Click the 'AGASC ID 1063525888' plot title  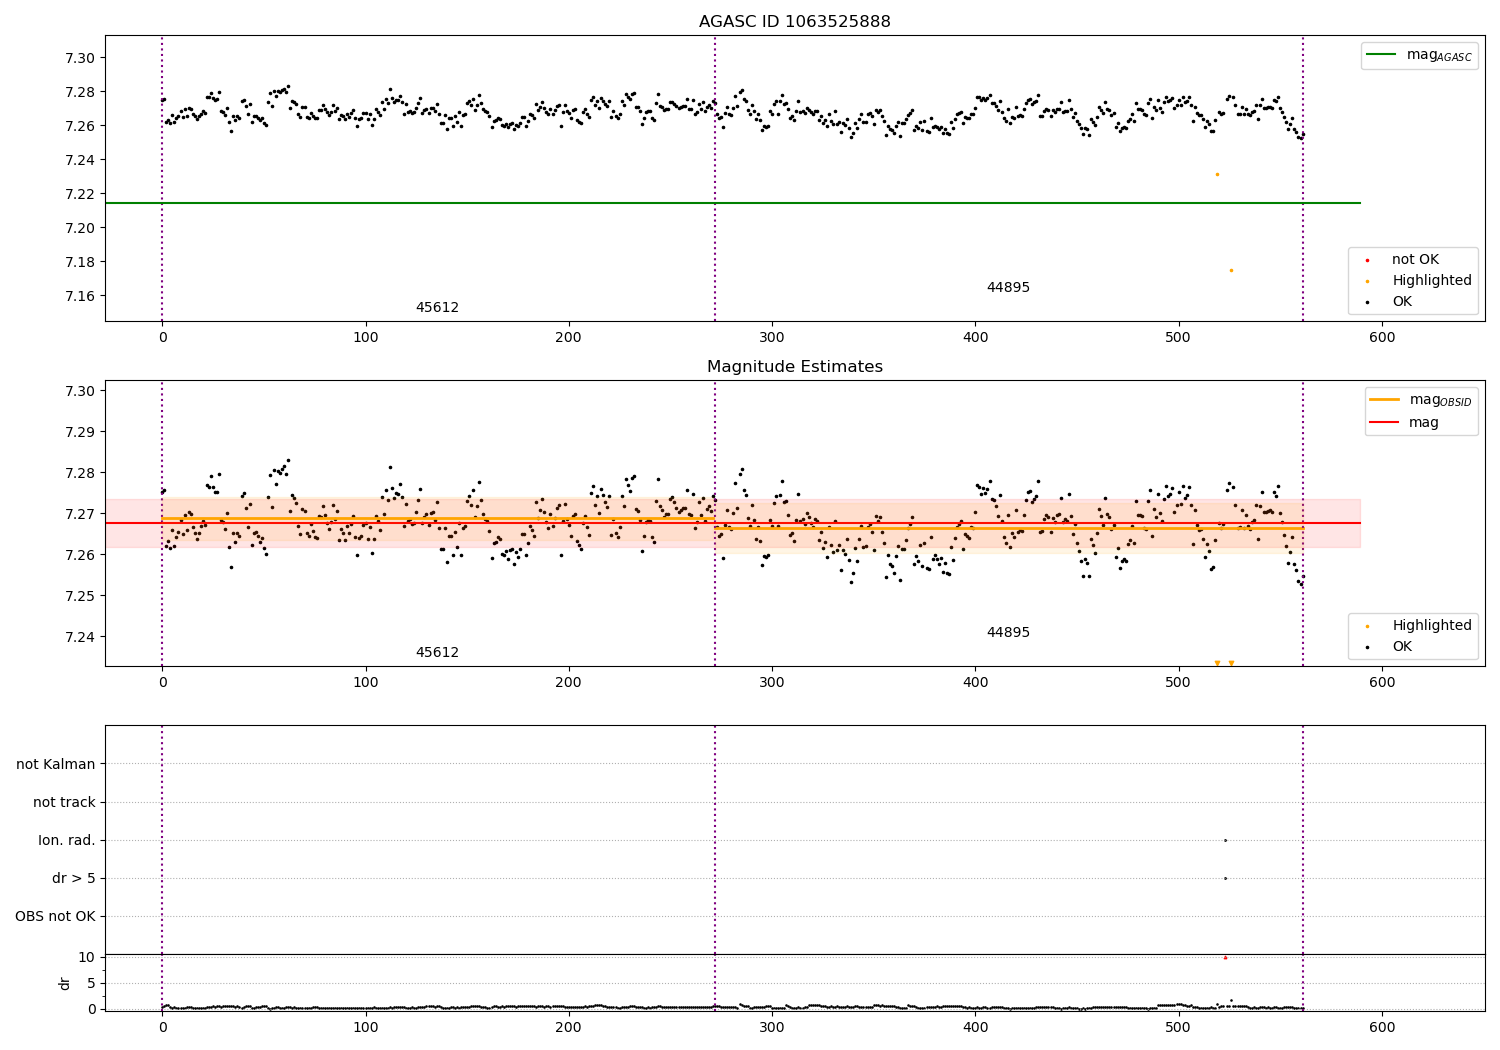pyautogui.click(x=794, y=22)
